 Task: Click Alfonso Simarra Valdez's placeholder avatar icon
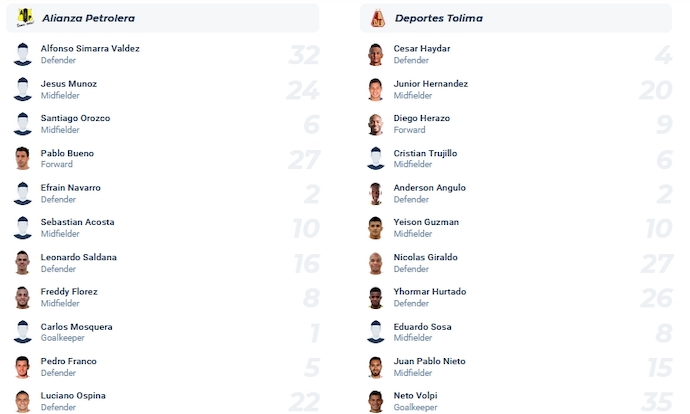click(23, 55)
